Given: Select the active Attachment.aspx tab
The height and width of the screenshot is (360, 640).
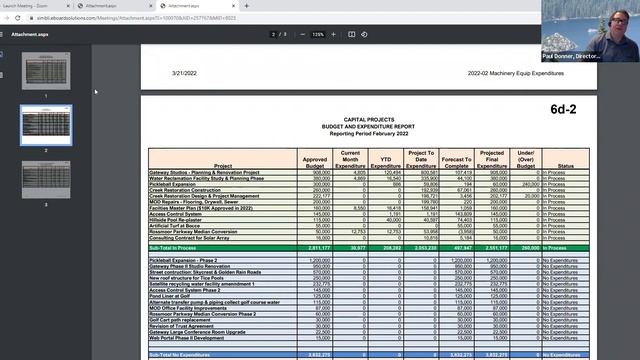Looking at the screenshot, I should [198, 6].
